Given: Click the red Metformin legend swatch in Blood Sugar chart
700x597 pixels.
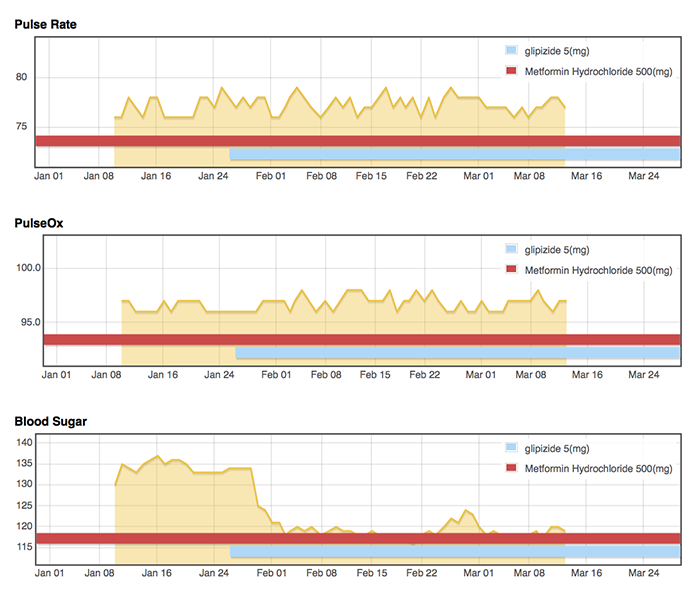Looking at the screenshot, I should point(512,468).
